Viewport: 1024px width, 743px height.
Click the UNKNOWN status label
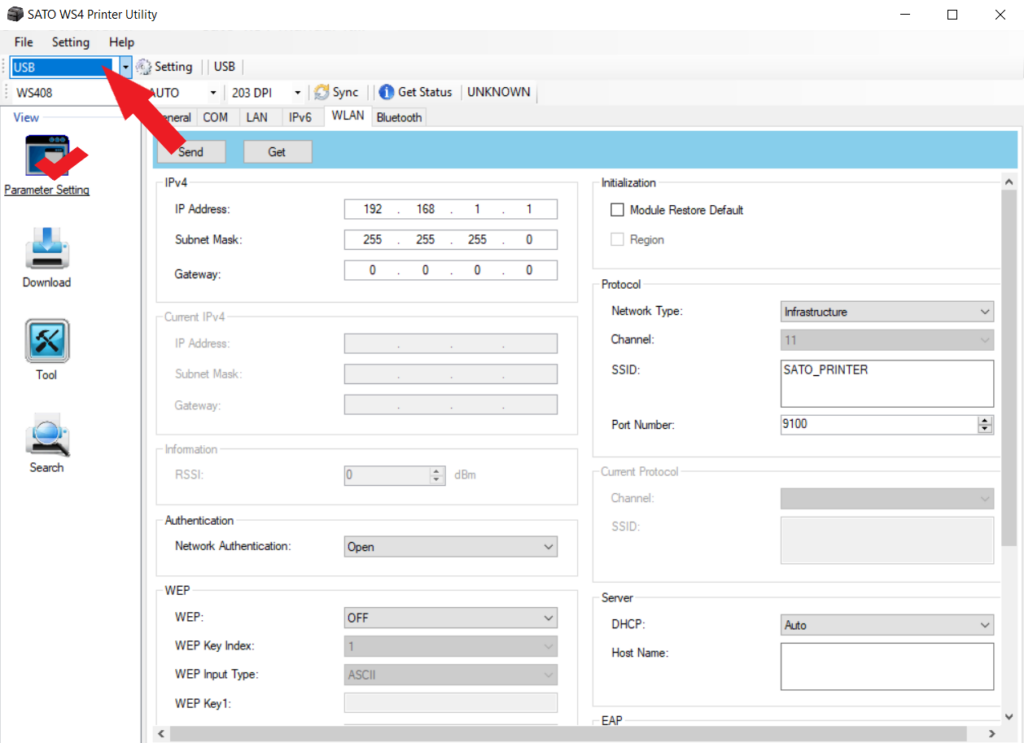[499, 92]
